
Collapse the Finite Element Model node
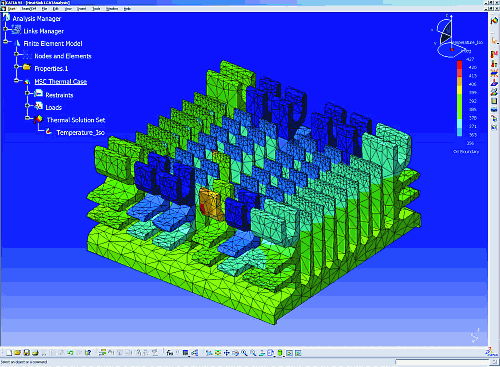pyautogui.click(x=5, y=42)
